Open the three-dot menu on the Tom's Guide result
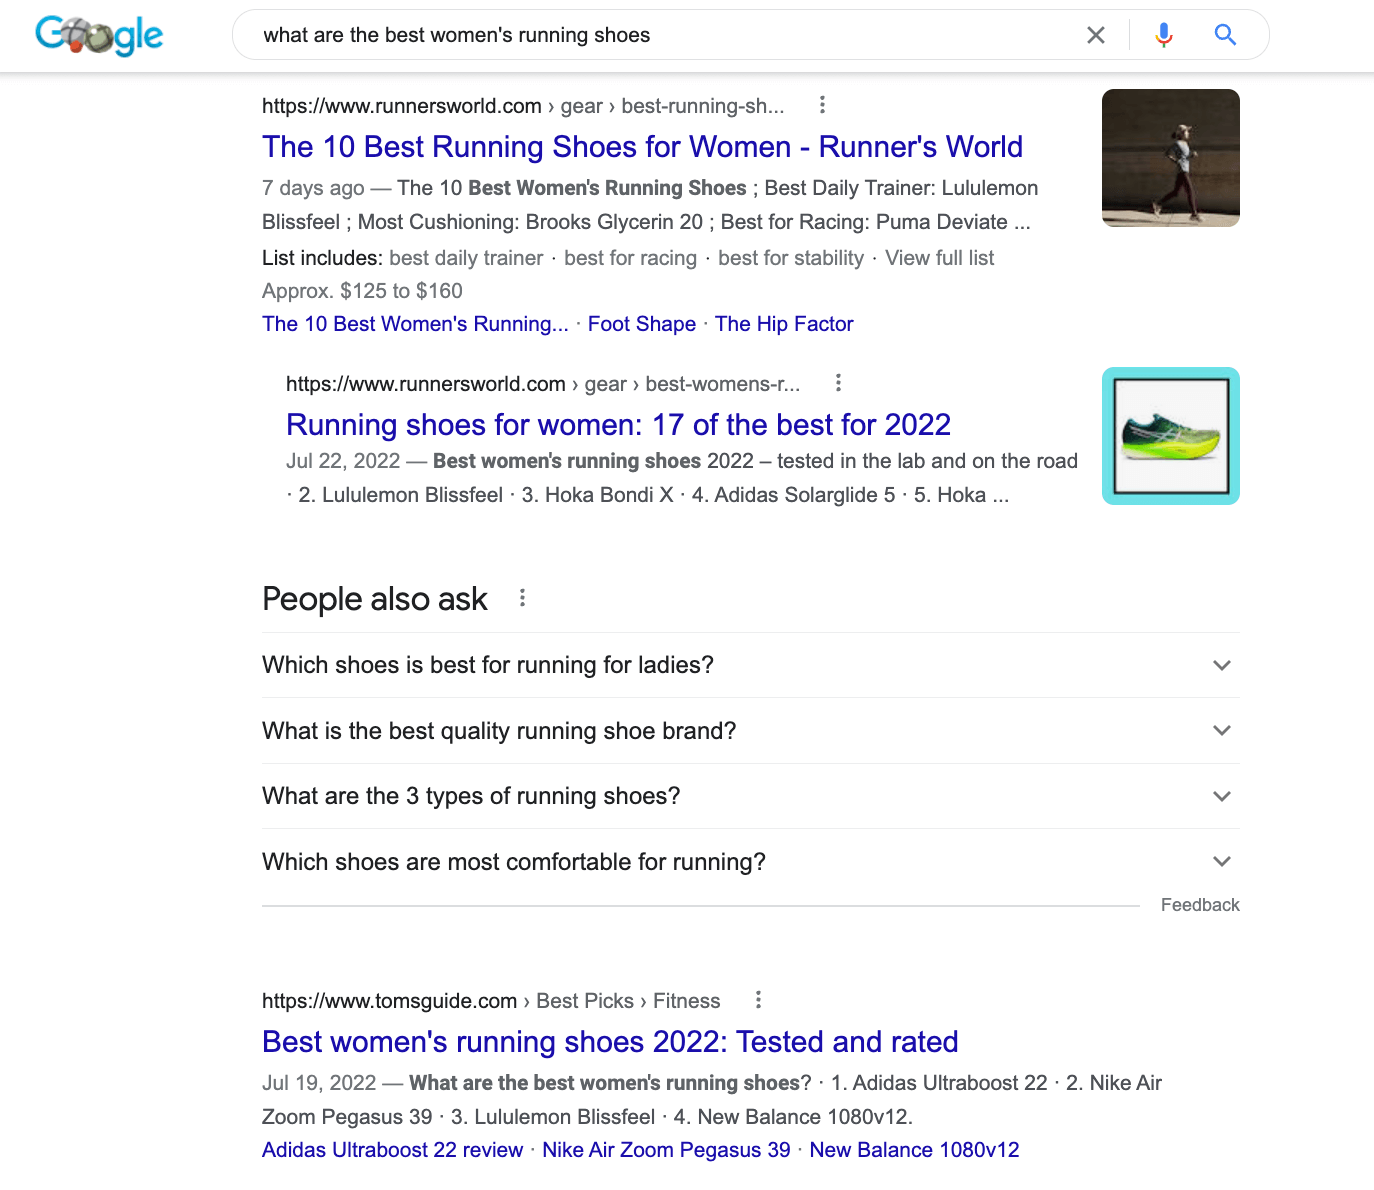 (x=758, y=1000)
